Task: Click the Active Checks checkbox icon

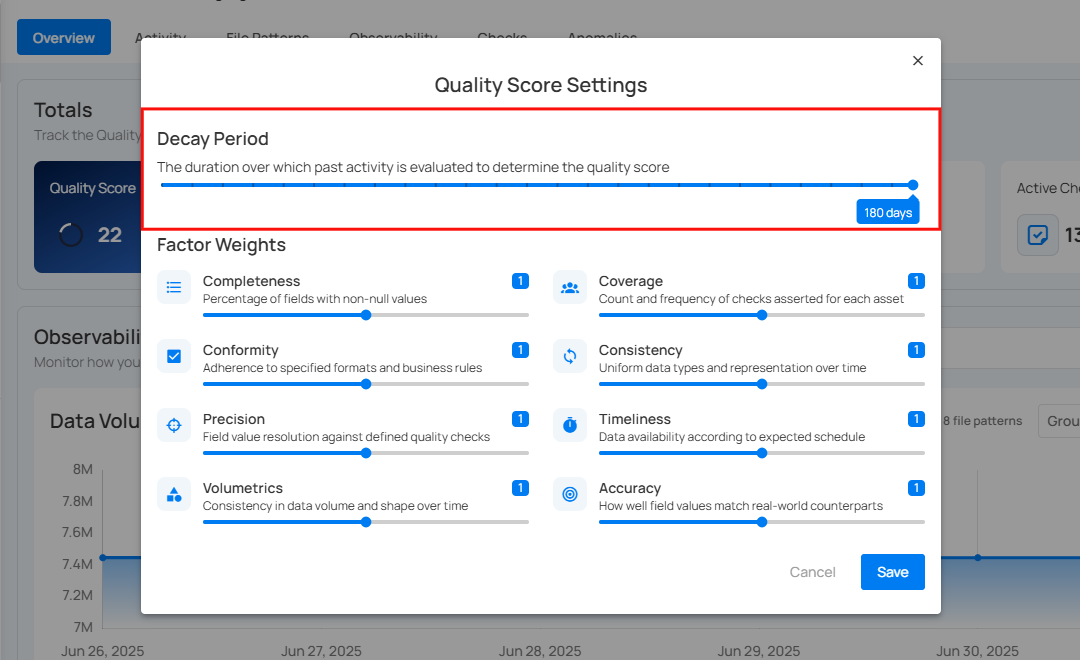Action: click(x=1038, y=236)
